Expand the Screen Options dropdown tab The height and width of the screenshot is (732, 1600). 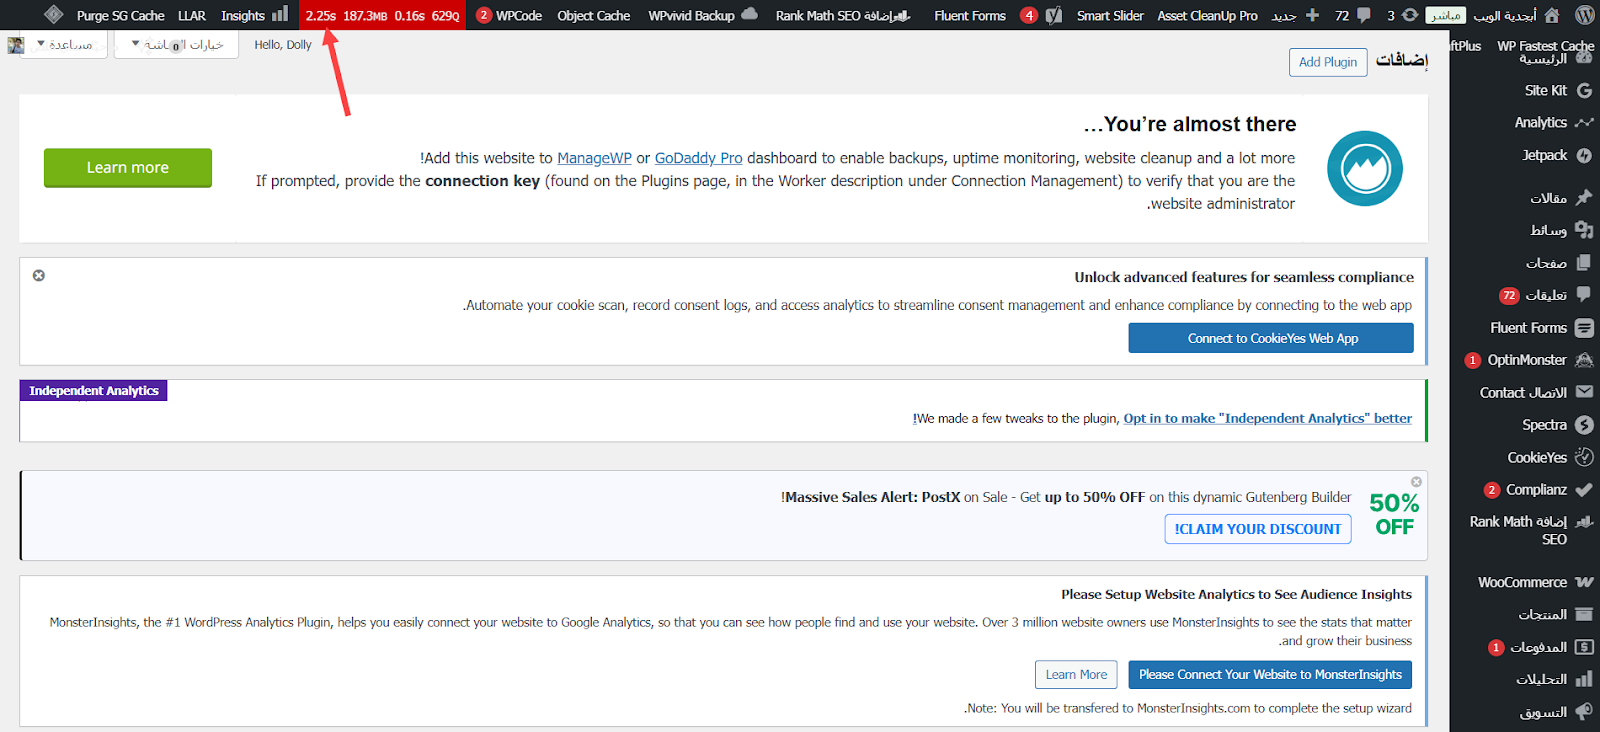click(177, 45)
